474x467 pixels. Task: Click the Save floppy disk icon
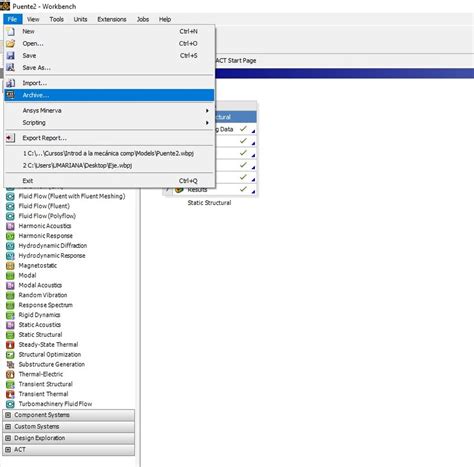pyautogui.click(x=11, y=56)
